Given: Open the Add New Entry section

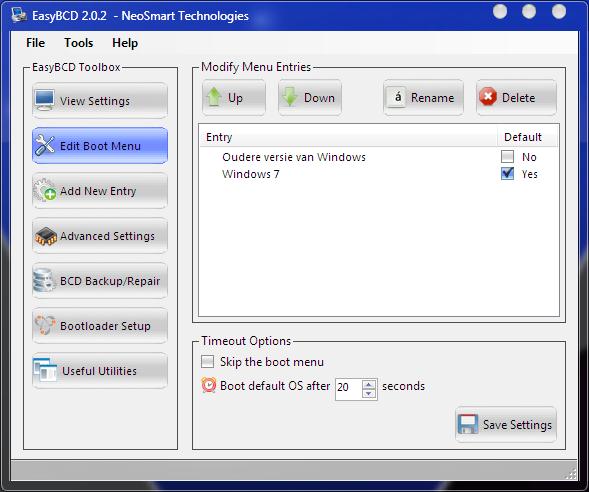Looking at the screenshot, I should 100,191.
